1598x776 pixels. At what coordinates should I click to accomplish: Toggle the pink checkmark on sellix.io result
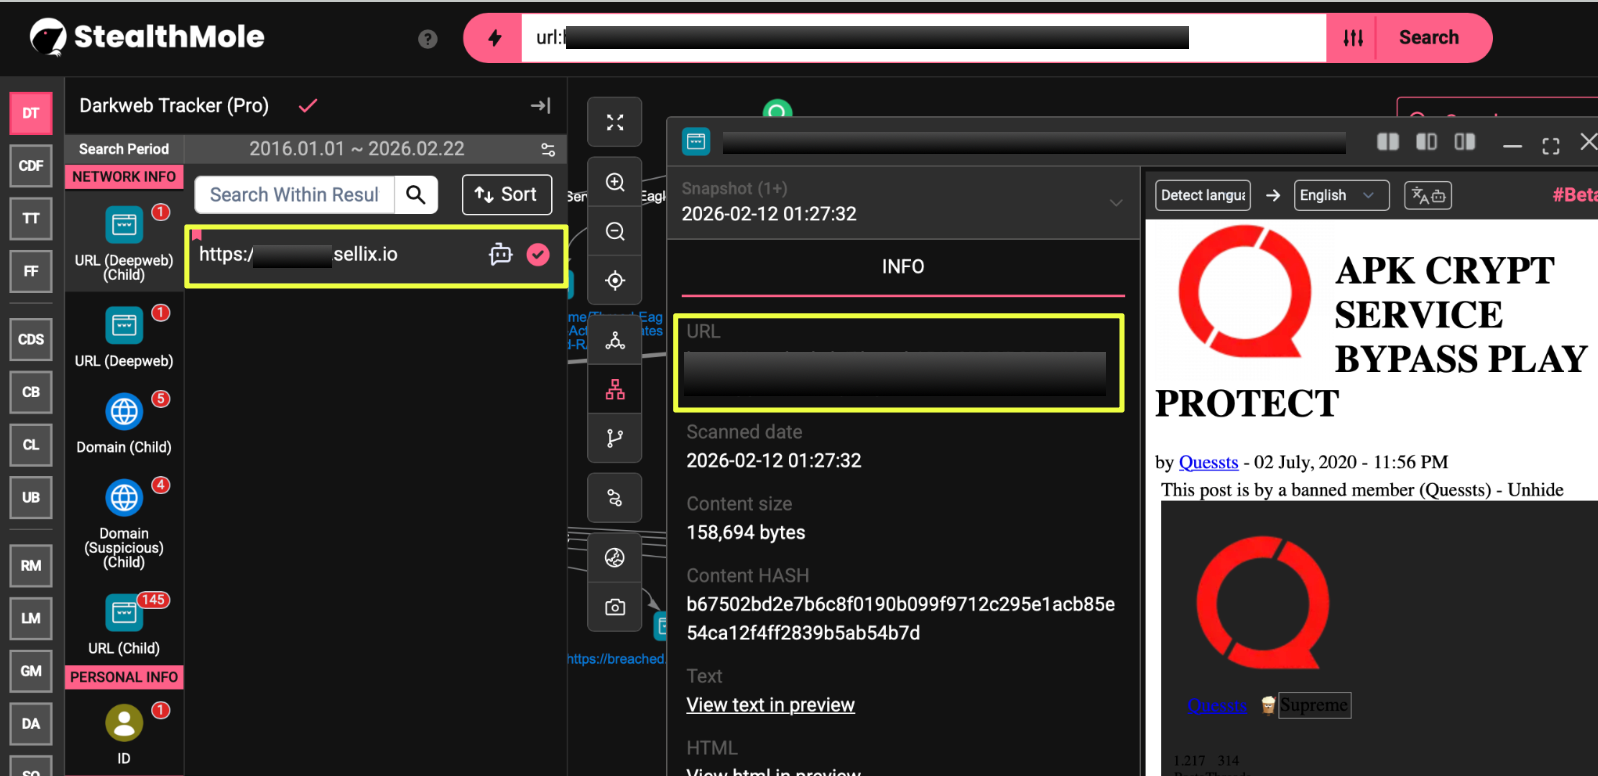point(538,255)
